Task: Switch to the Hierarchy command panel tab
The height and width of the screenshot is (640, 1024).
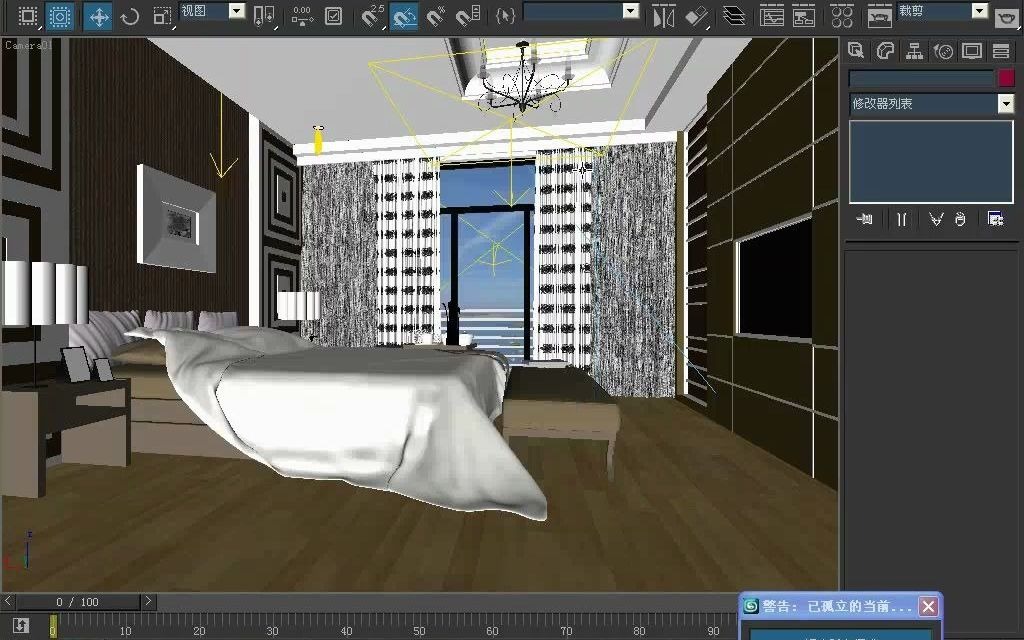Action: 913,50
